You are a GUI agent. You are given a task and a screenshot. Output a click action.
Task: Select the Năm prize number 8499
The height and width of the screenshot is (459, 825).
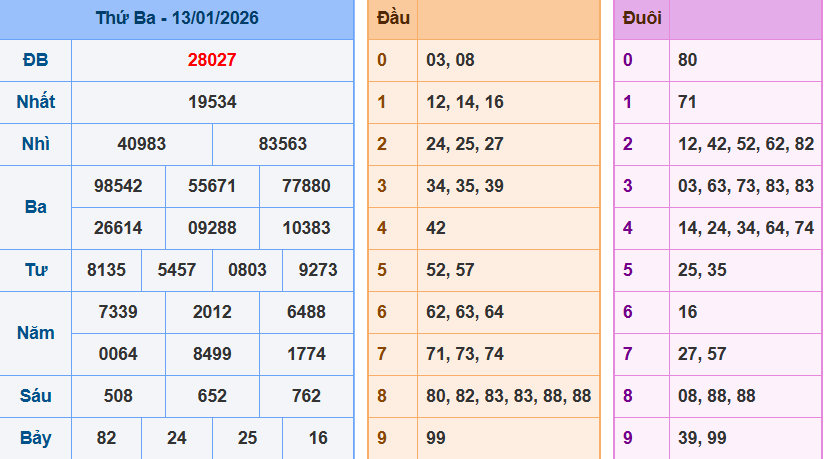(x=212, y=354)
